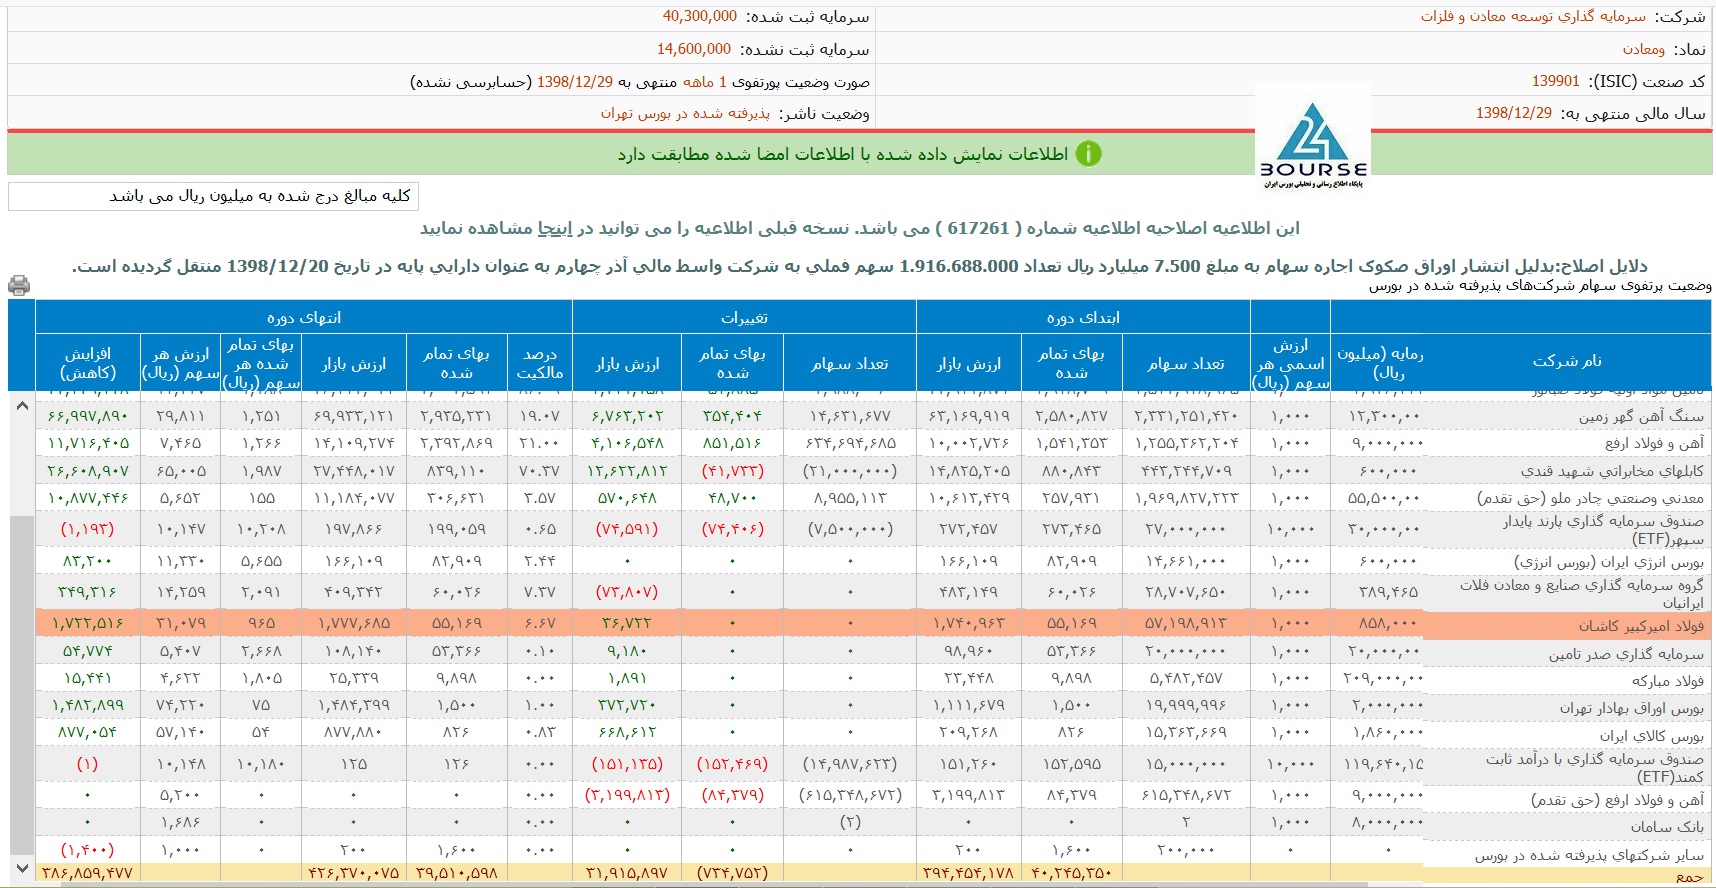This screenshot has height=888, width=1716.
Task: Click market value ۱,۷۷۷,۶۸۵ in highlighted row
Action: (353, 623)
